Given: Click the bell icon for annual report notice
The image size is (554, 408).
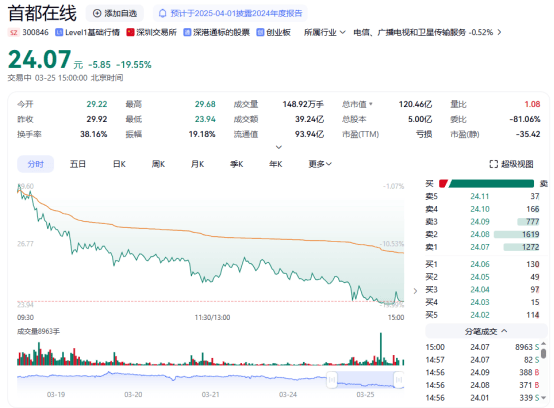Looking at the screenshot, I should tap(163, 13).
